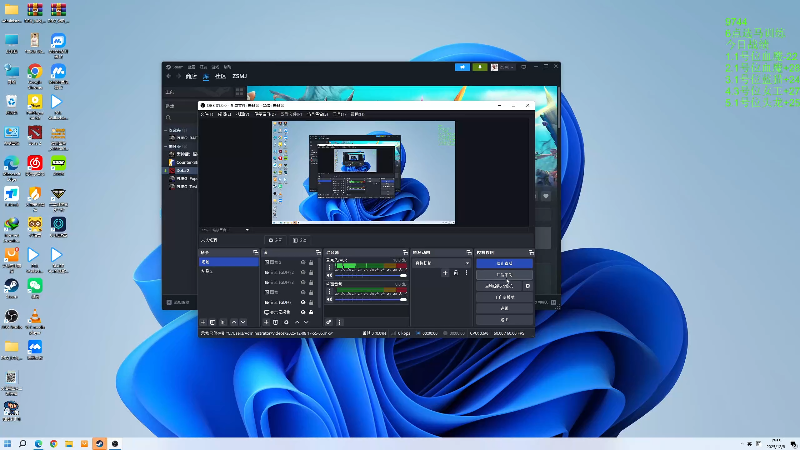Move the selected scene up in the Scenes dock
Screen dimensions: 800x450
coord(234,322)
